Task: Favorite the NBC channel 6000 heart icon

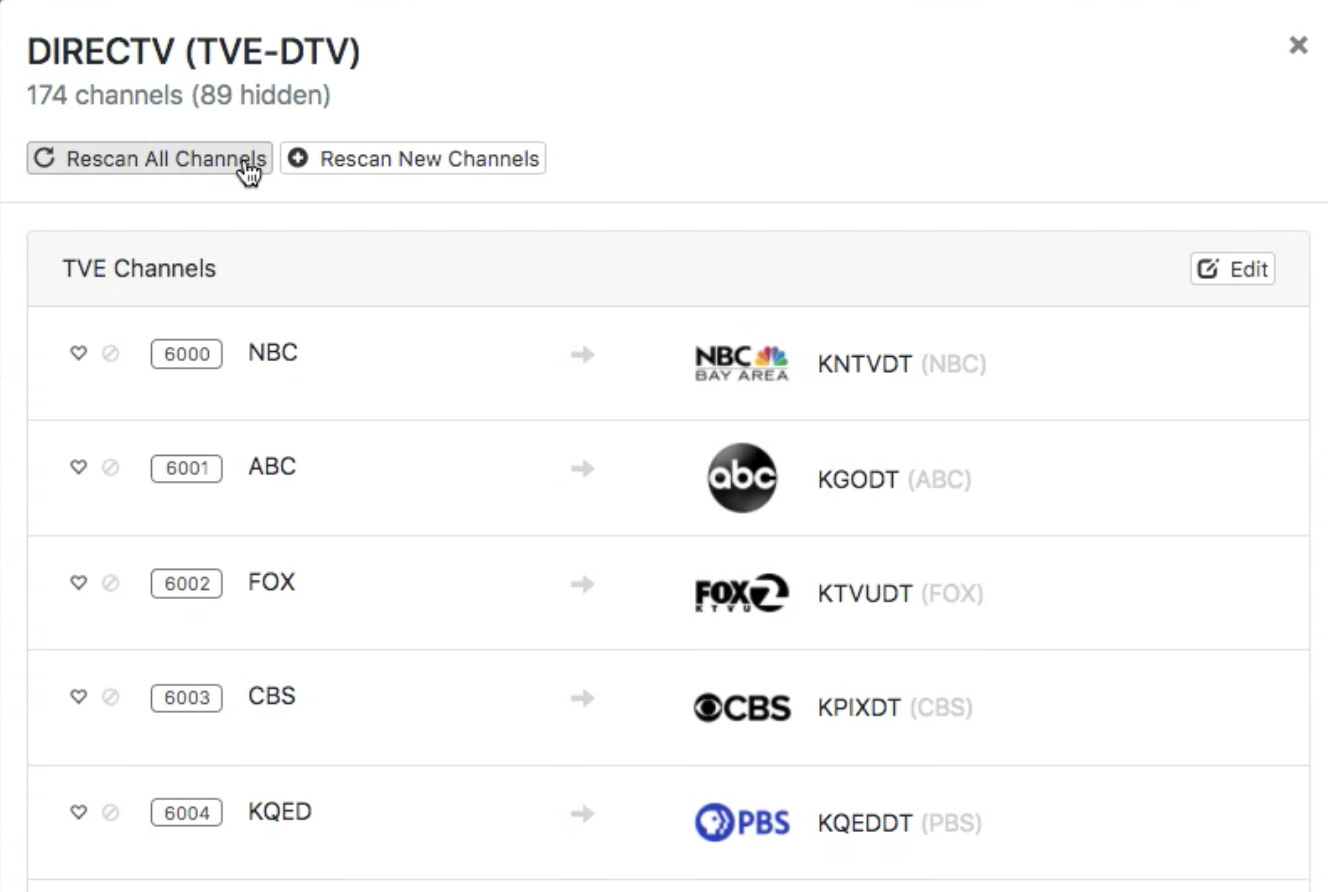Action: coord(77,354)
